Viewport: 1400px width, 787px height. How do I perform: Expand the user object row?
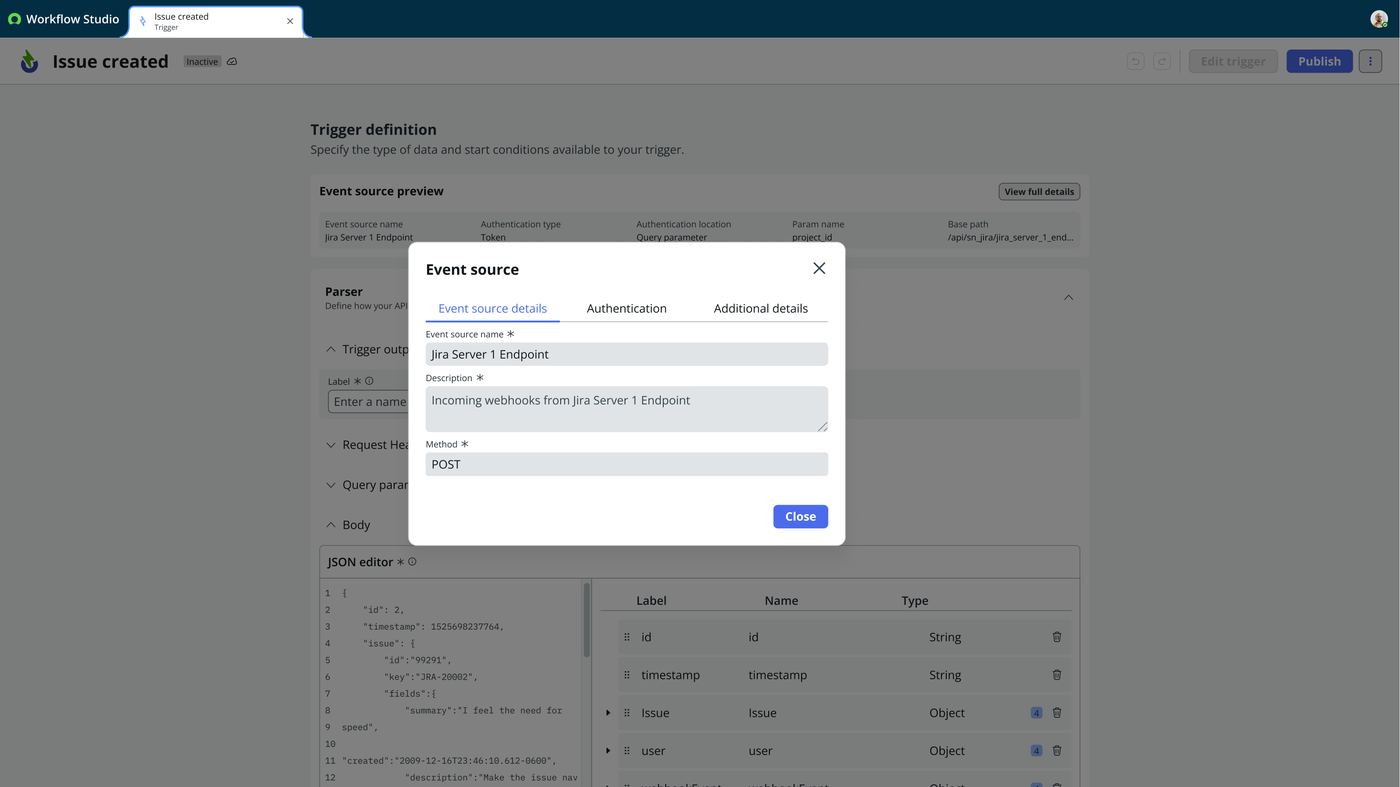pos(608,751)
